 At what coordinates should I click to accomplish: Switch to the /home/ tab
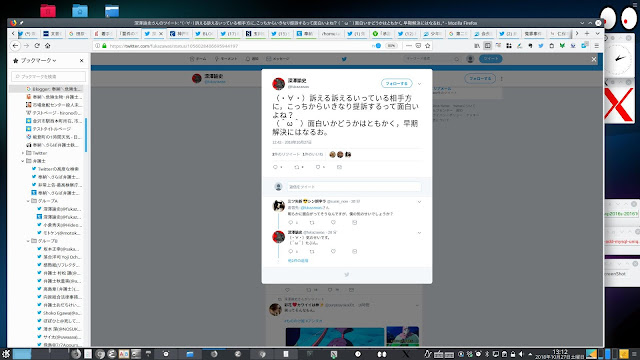(331, 33)
